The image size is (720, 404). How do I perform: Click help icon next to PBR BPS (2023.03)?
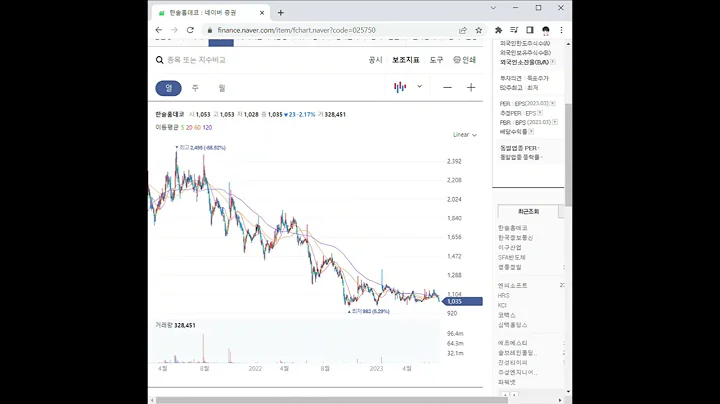click(555, 122)
